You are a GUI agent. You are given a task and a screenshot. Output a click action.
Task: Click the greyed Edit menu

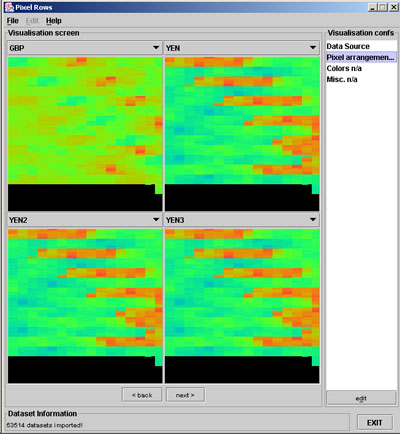[x=32, y=21]
